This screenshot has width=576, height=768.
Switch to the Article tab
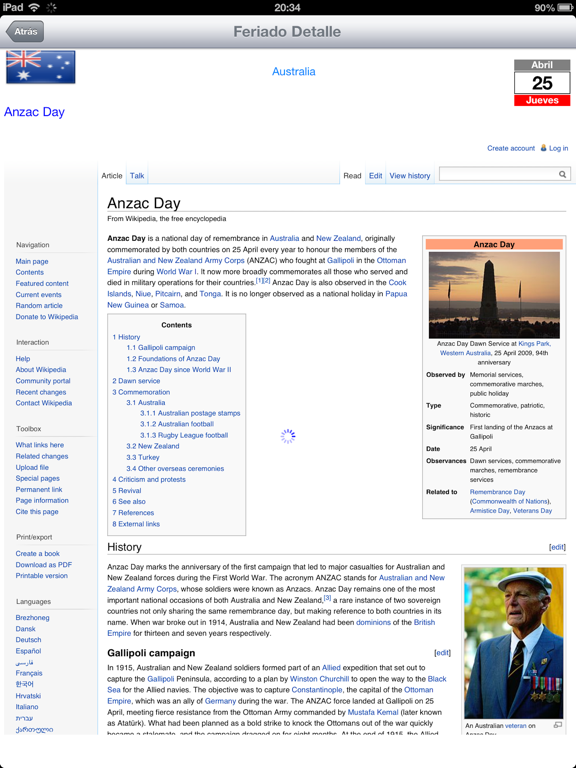pyautogui.click(x=112, y=175)
